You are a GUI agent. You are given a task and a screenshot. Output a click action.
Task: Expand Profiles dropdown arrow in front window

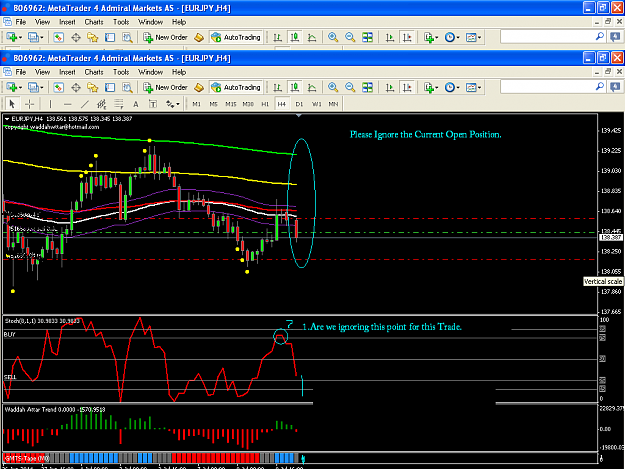tap(42, 88)
